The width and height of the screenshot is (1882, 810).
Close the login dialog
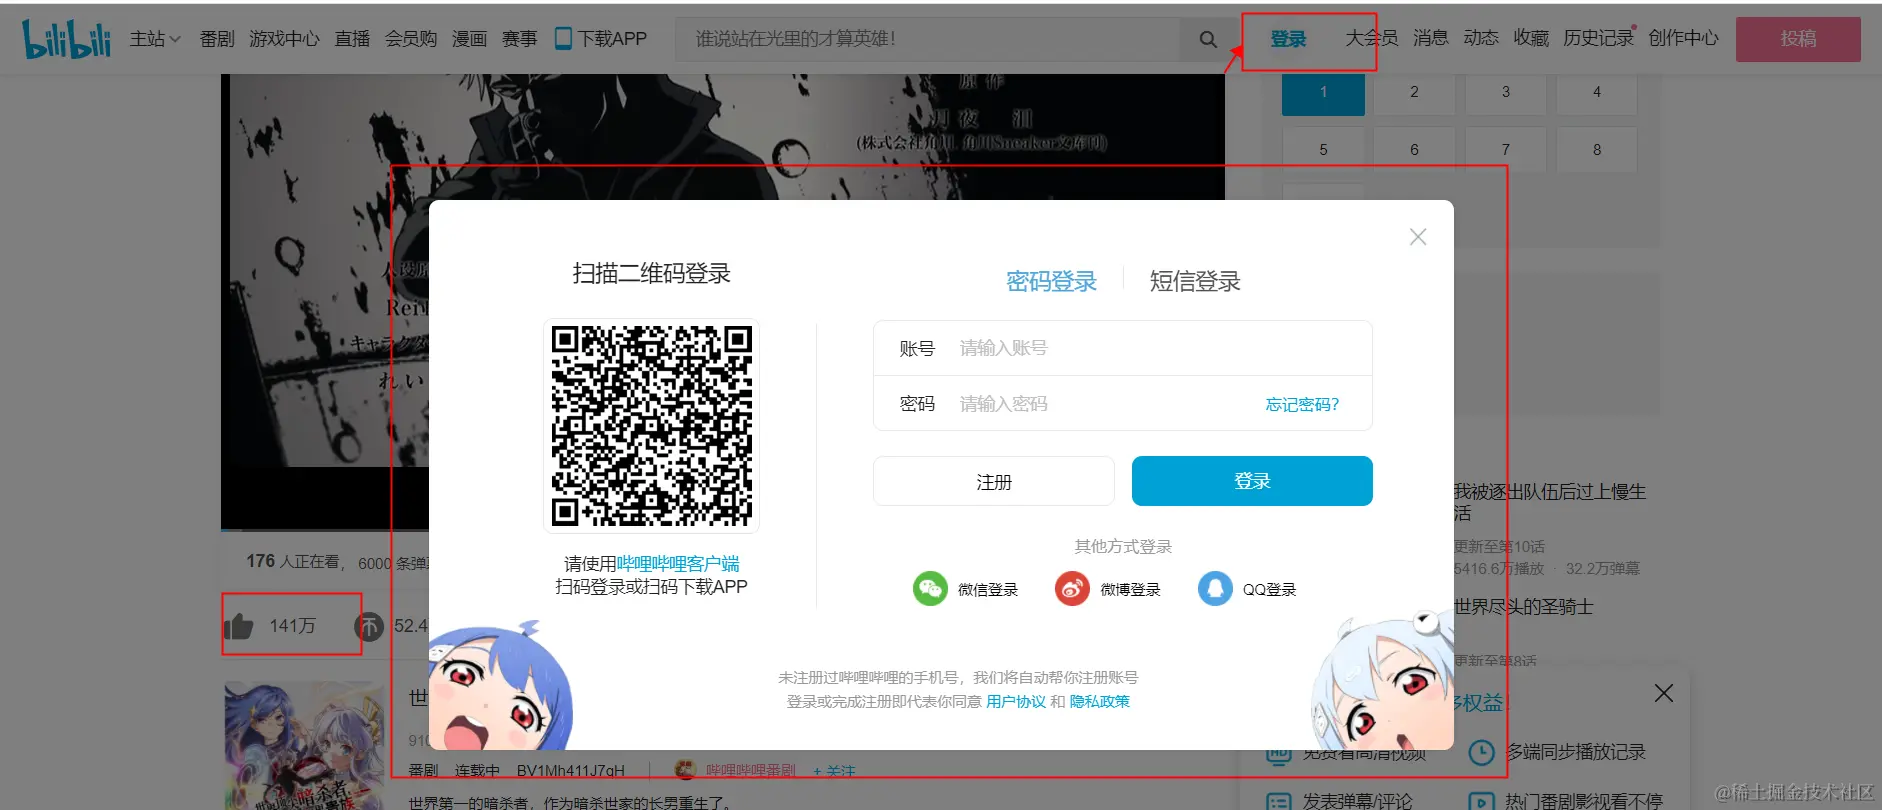coord(1418,237)
